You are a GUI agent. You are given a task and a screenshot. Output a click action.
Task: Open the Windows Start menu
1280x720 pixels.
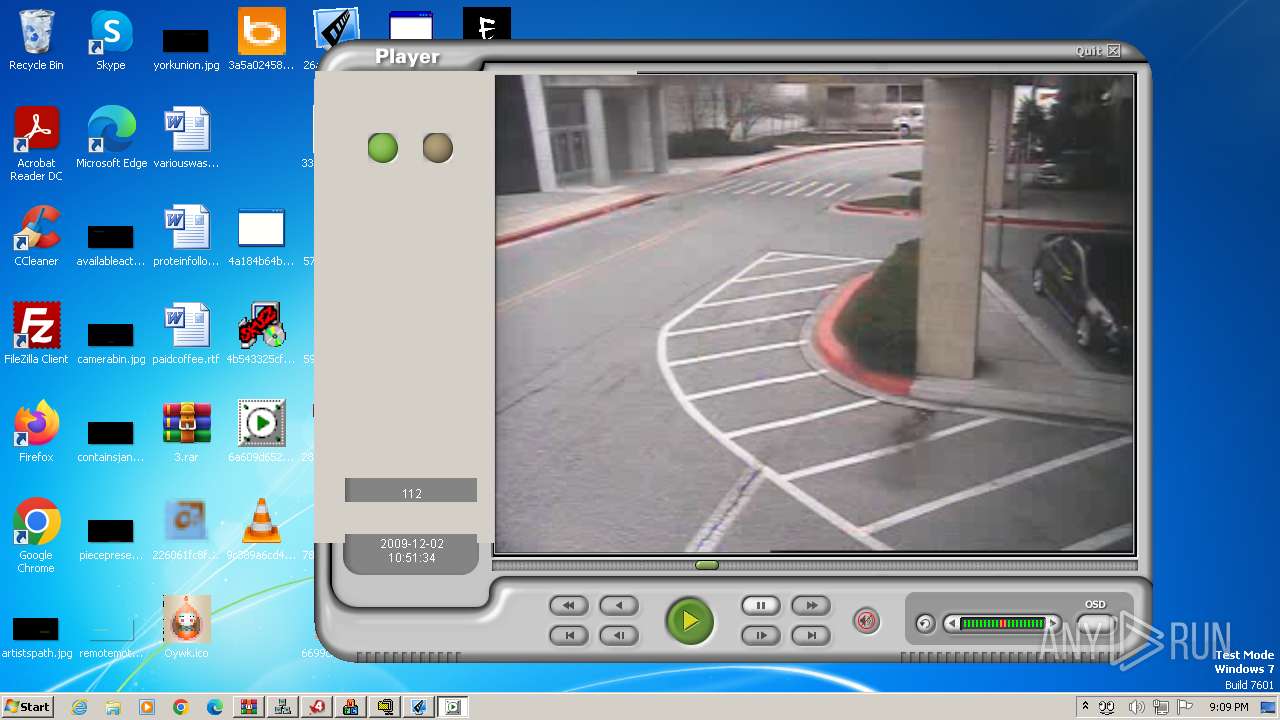(28, 706)
